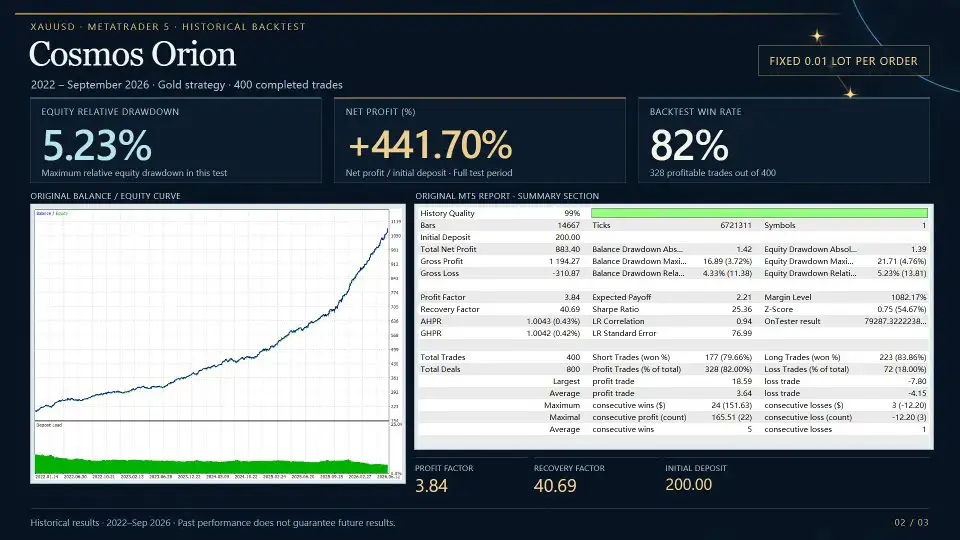Select the Bars value 14667

(x=568, y=225)
